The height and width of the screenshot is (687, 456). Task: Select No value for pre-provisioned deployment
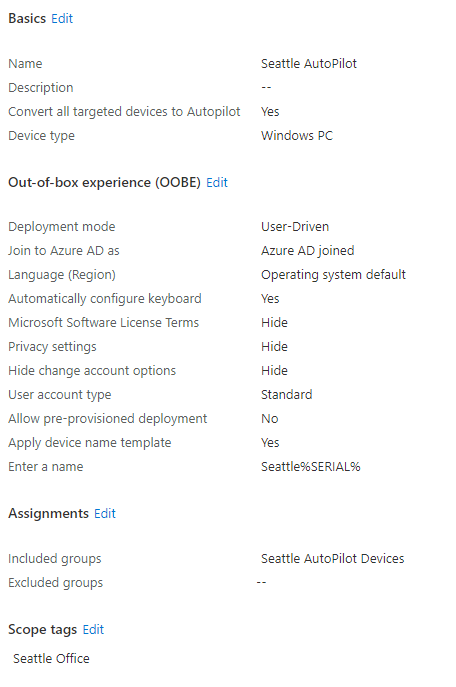(x=269, y=418)
